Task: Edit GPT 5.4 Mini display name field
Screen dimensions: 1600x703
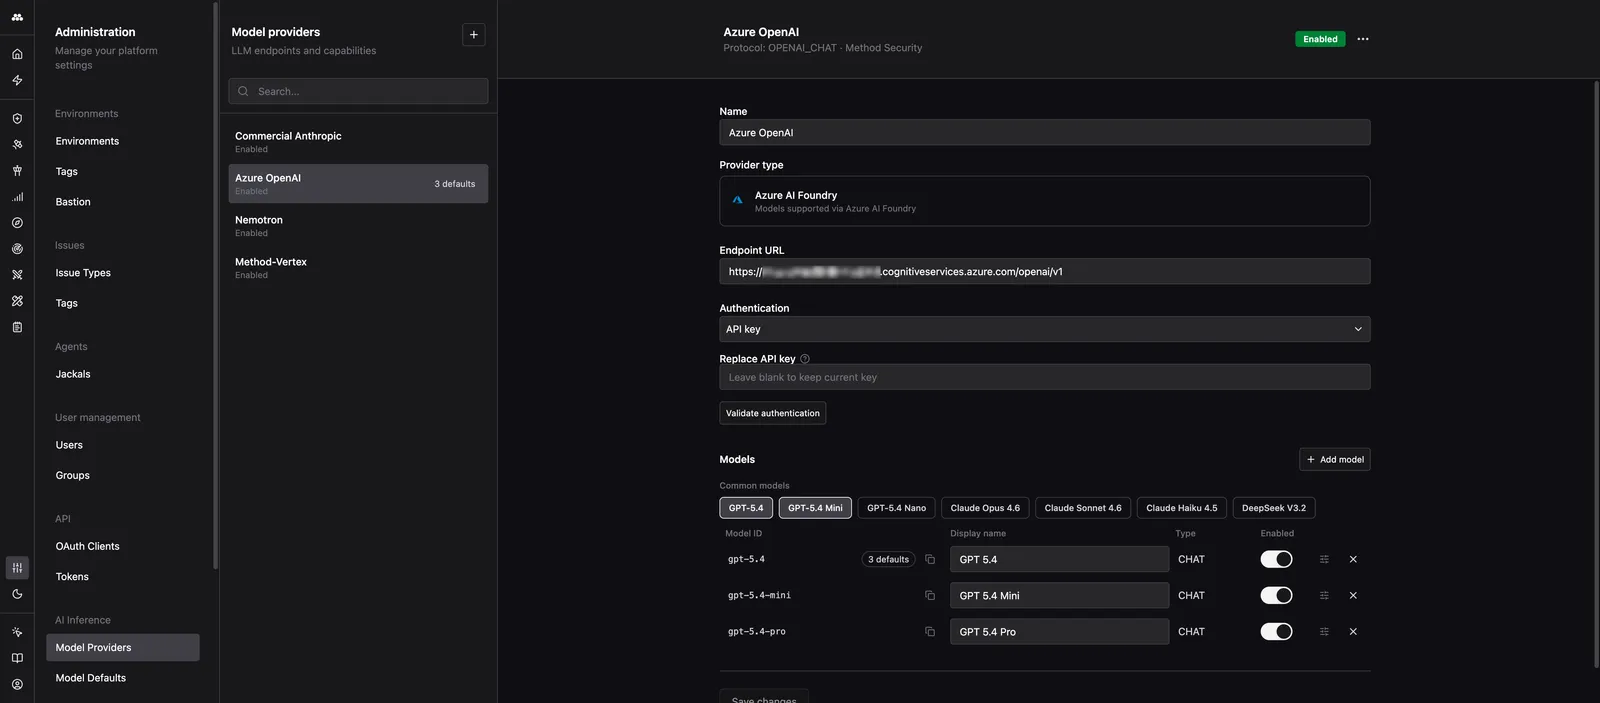Action: [x=1059, y=596]
